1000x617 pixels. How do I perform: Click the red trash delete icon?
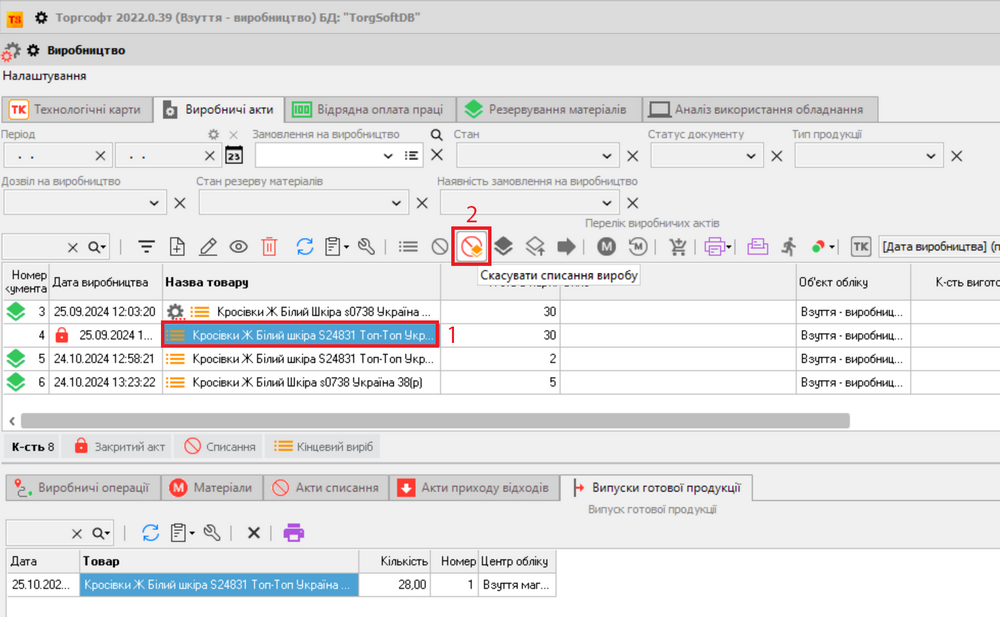[x=269, y=246]
